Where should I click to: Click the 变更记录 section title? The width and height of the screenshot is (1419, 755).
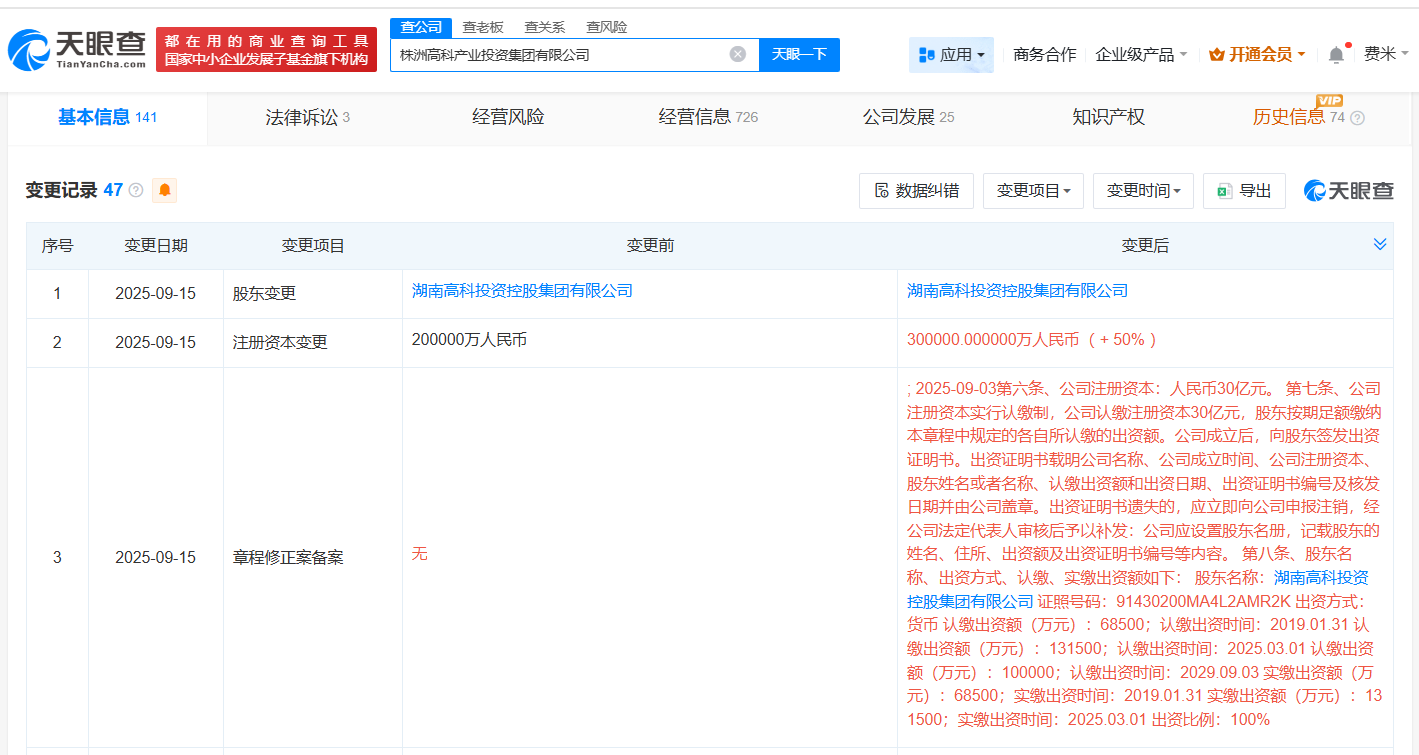61,190
